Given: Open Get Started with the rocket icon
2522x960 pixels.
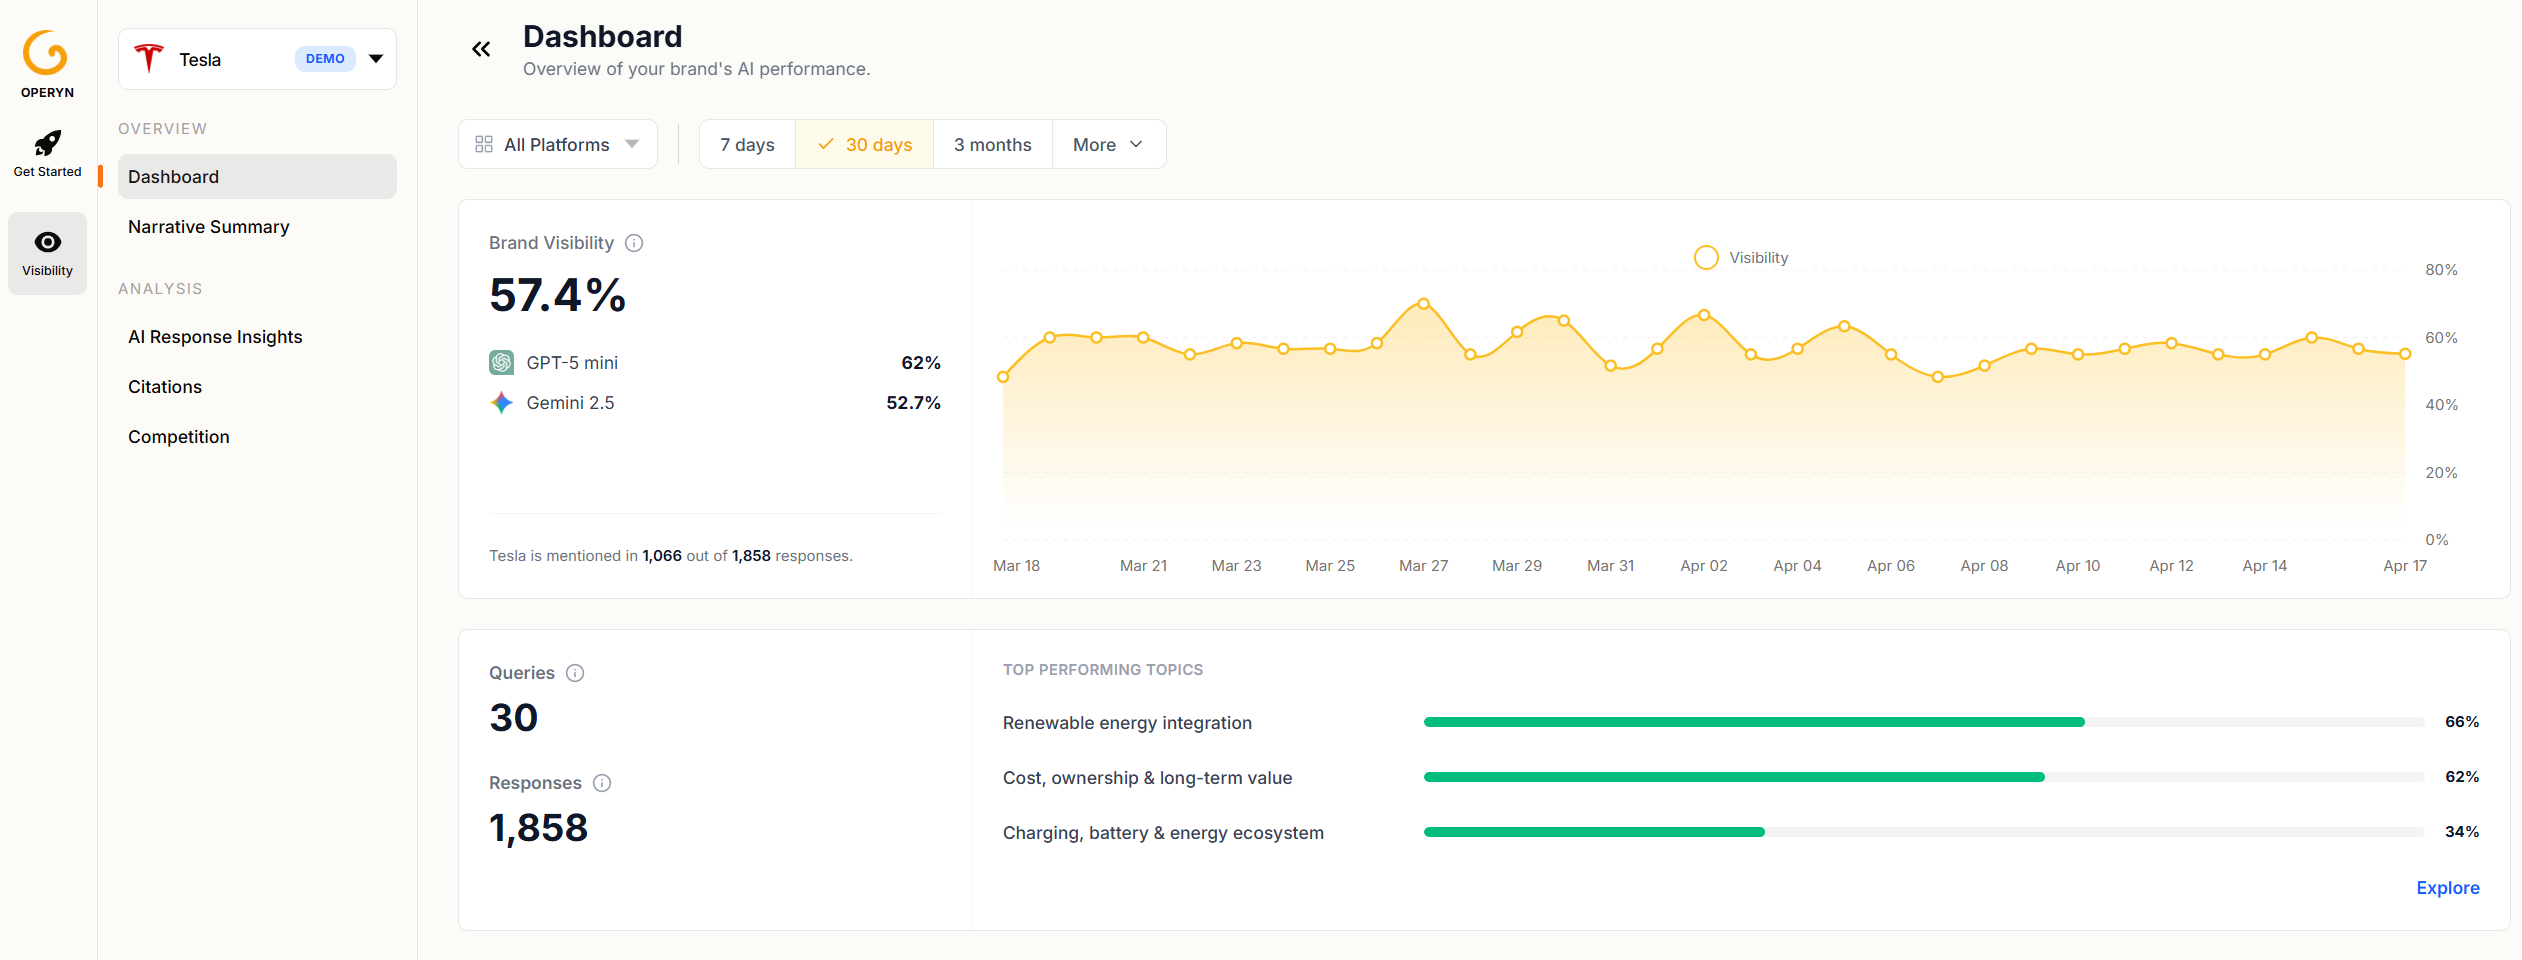Looking at the screenshot, I should point(47,143).
